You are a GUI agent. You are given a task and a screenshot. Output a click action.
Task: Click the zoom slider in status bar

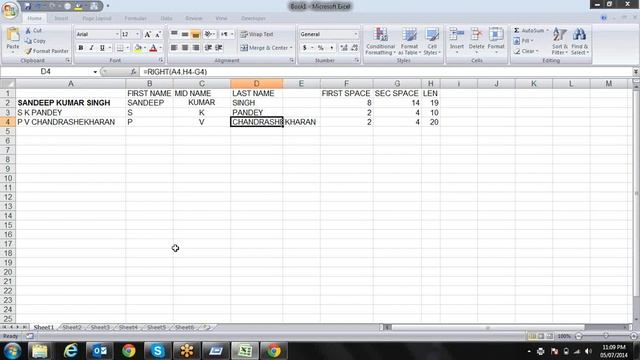click(x=606, y=336)
